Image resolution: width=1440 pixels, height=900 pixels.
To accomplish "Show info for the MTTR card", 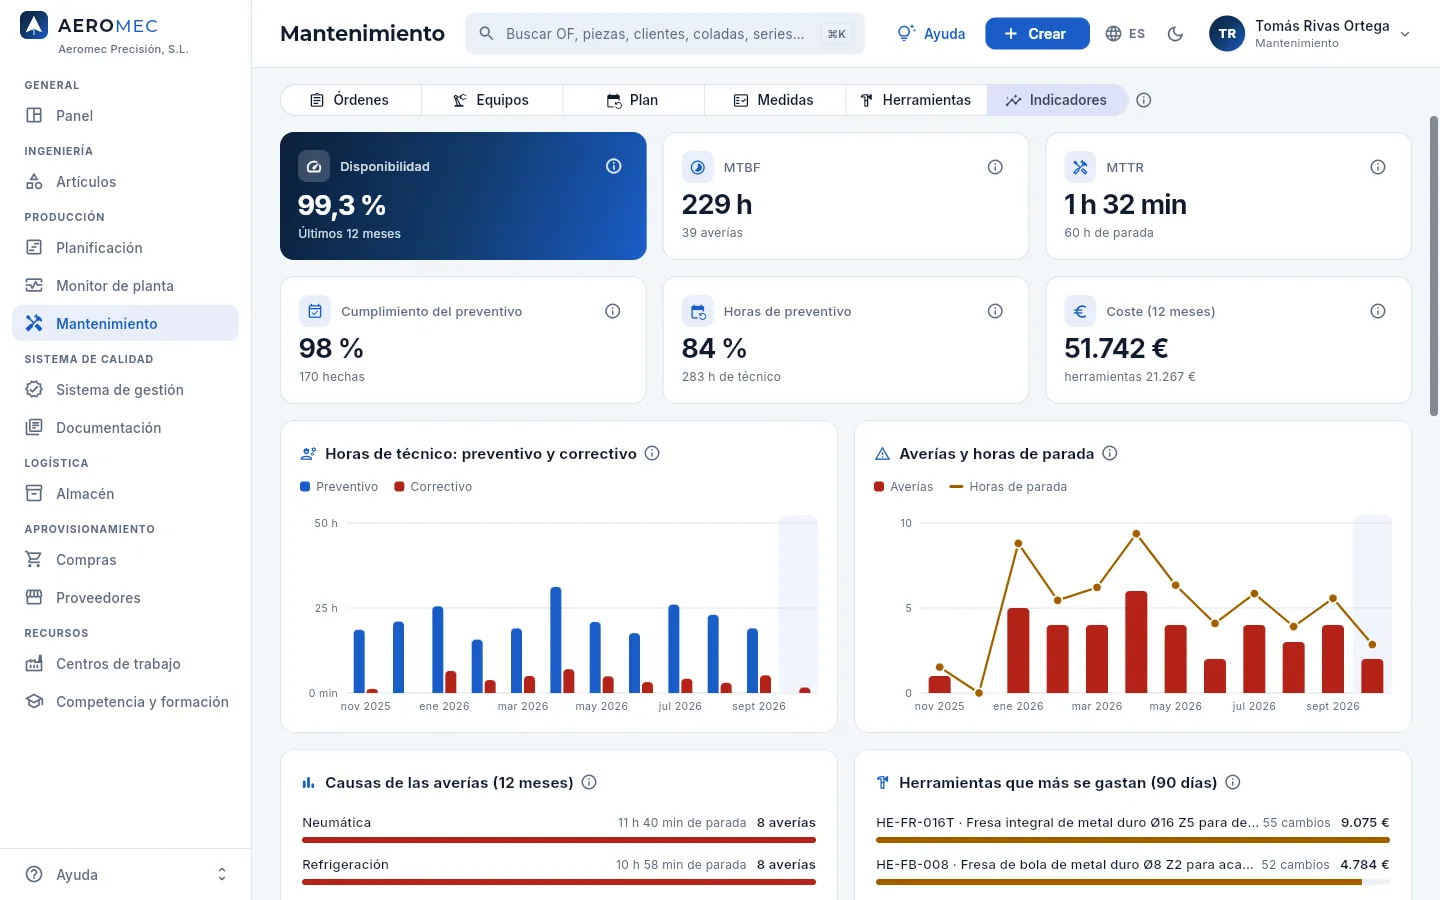I will coord(1378,167).
